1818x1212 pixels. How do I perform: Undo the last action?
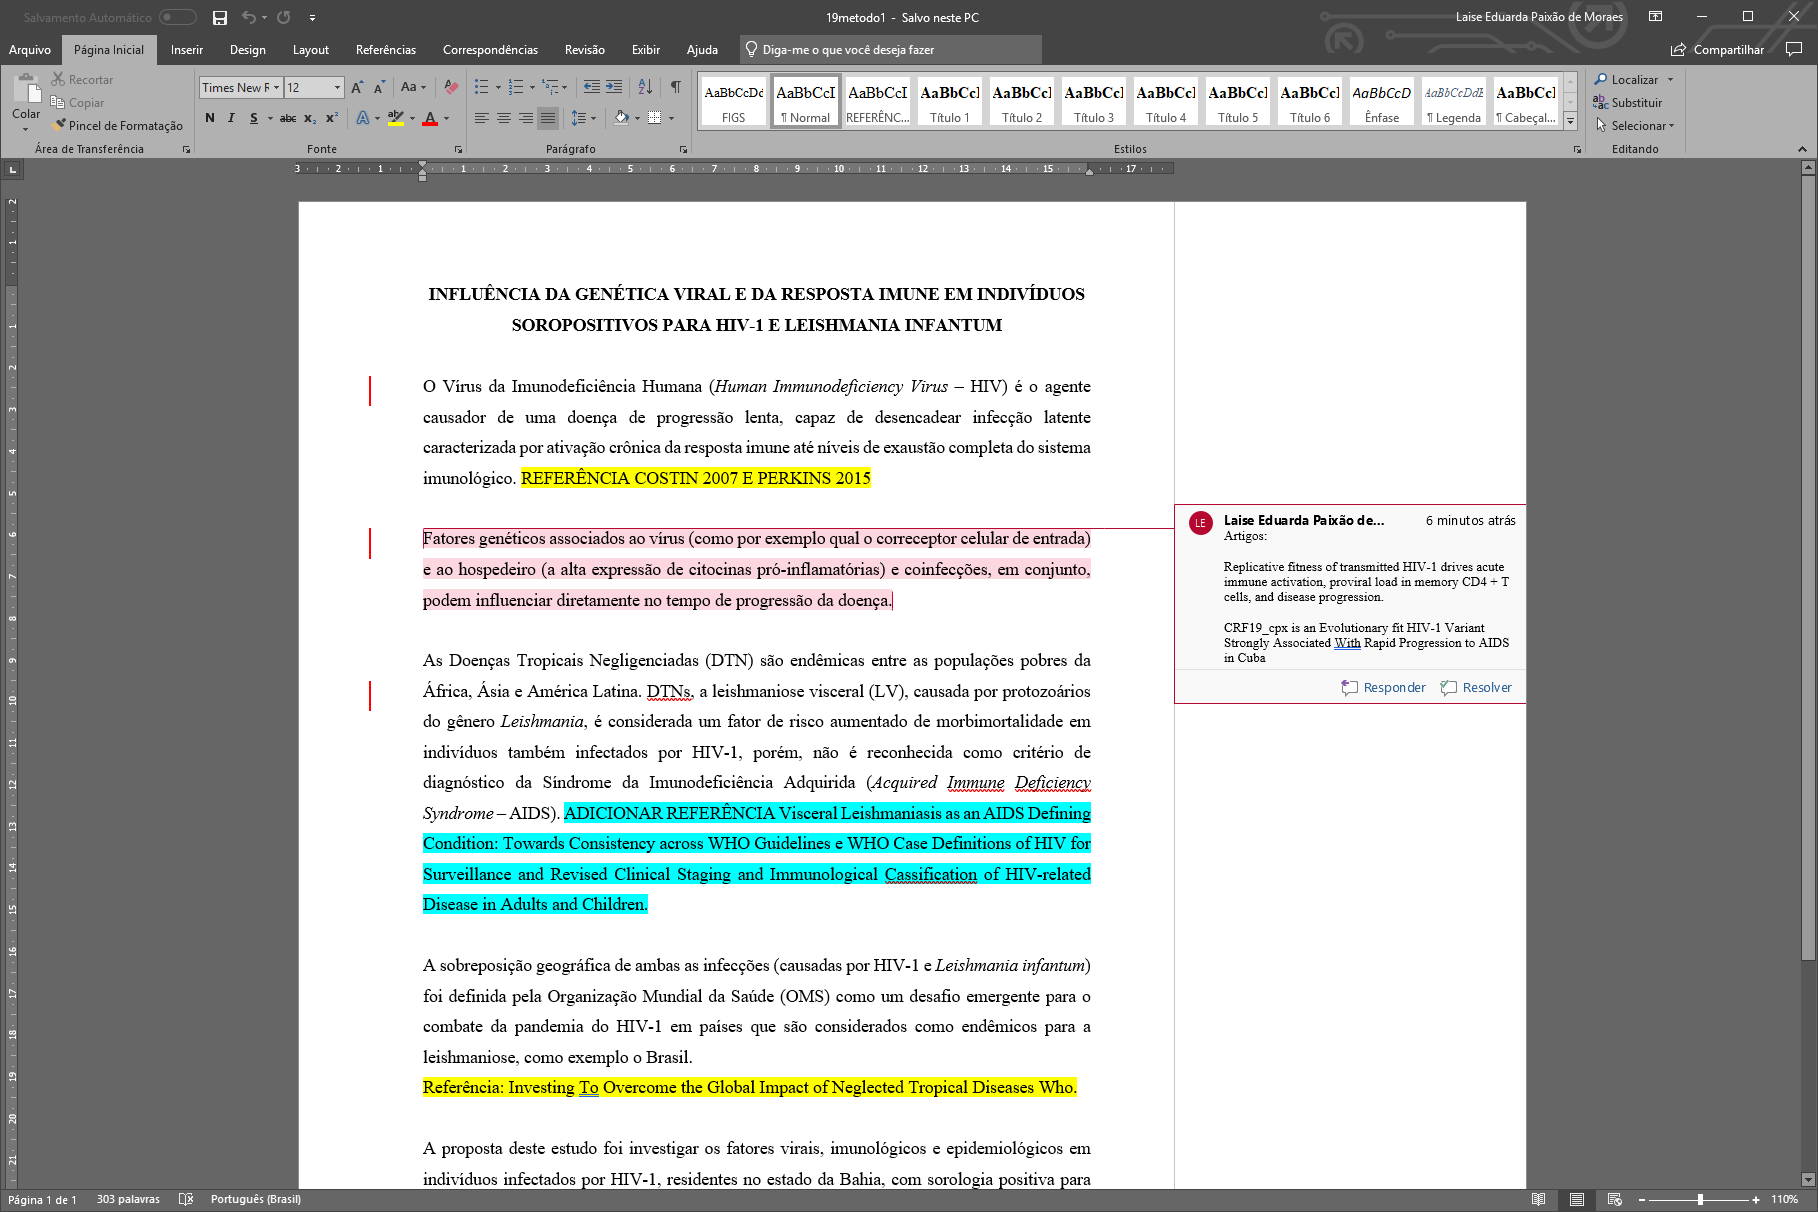click(x=248, y=17)
